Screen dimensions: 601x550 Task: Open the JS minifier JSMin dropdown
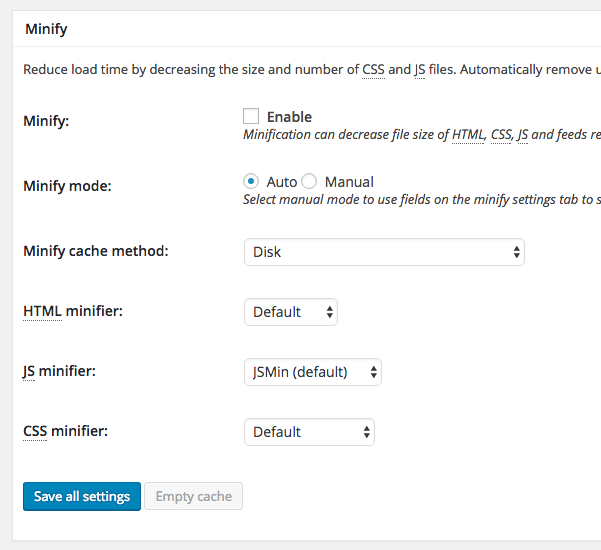pos(313,372)
